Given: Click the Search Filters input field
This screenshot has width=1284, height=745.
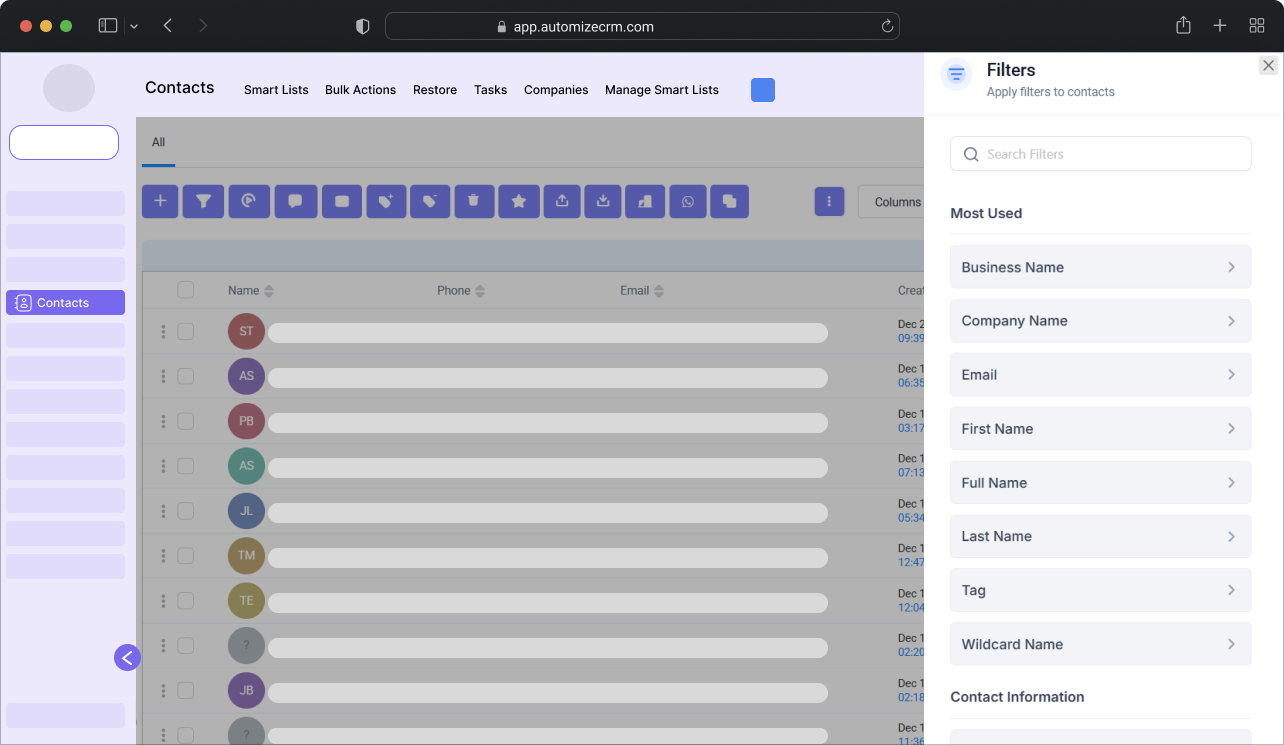Looking at the screenshot, I should click(1100, 154).
